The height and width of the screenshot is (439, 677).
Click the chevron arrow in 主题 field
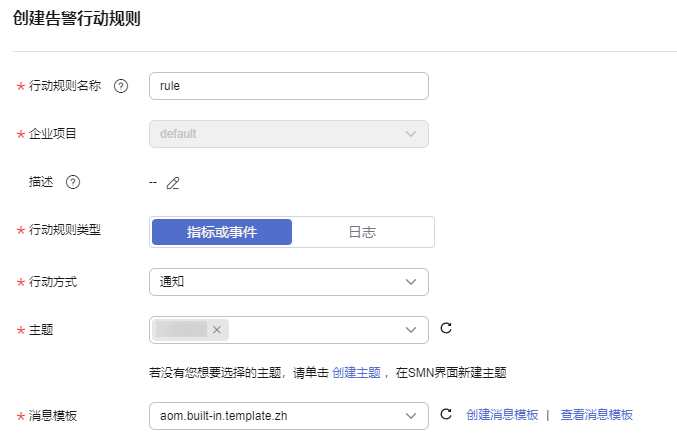411,330
